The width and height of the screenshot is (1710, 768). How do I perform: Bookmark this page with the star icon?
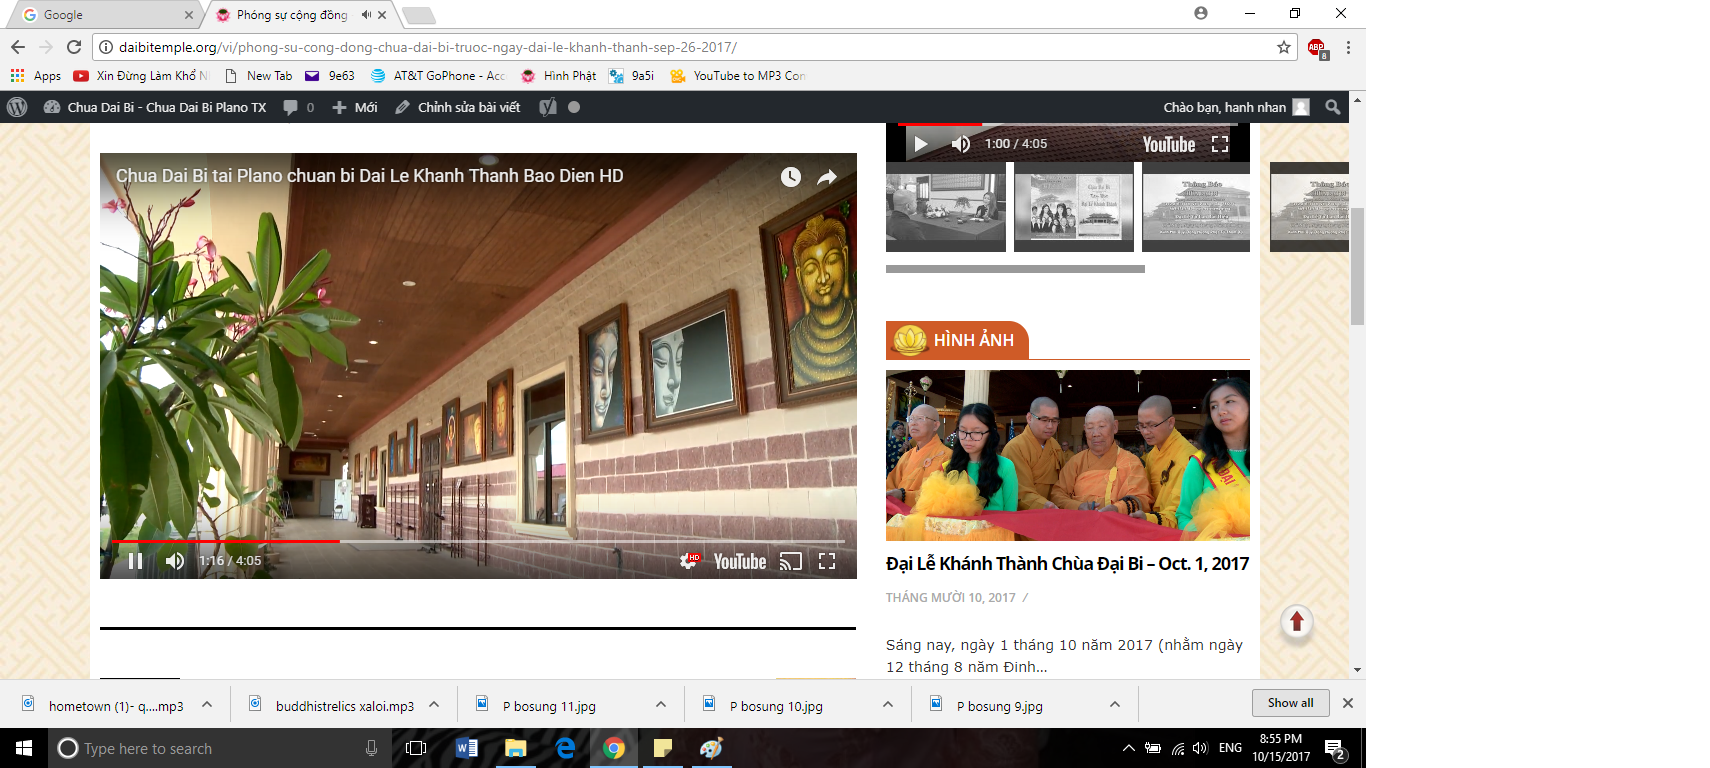click(x=1284, y=47)
